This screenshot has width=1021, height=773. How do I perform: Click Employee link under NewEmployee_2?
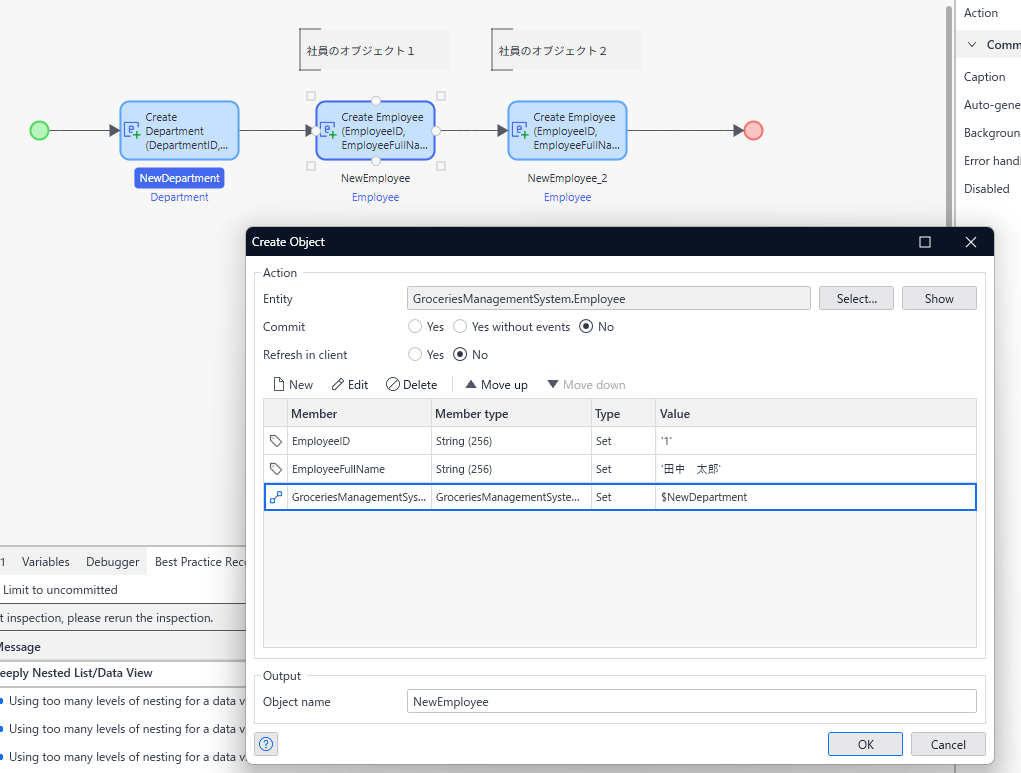click(567, 197)
